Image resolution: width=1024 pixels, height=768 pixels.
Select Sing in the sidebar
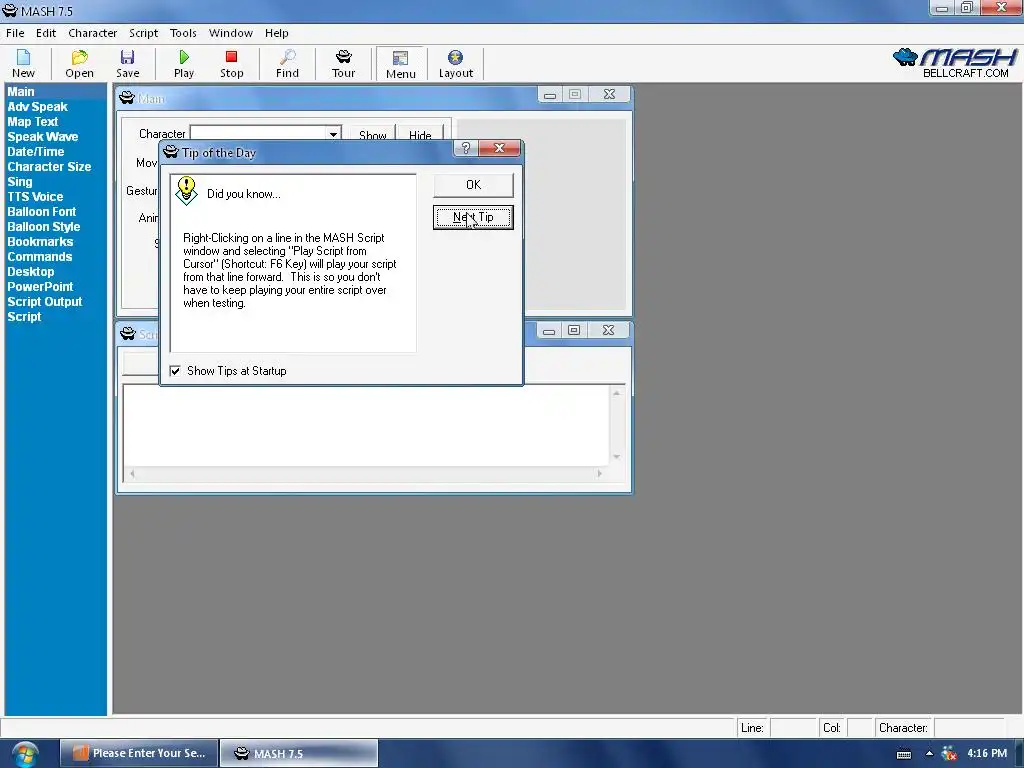tap(20, 182)
